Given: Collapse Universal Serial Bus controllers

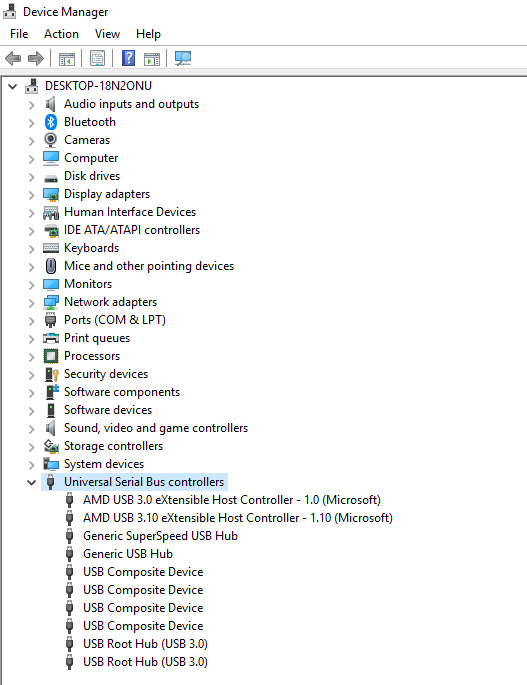Looking at the screenshot, I should (x=31, y=483).
